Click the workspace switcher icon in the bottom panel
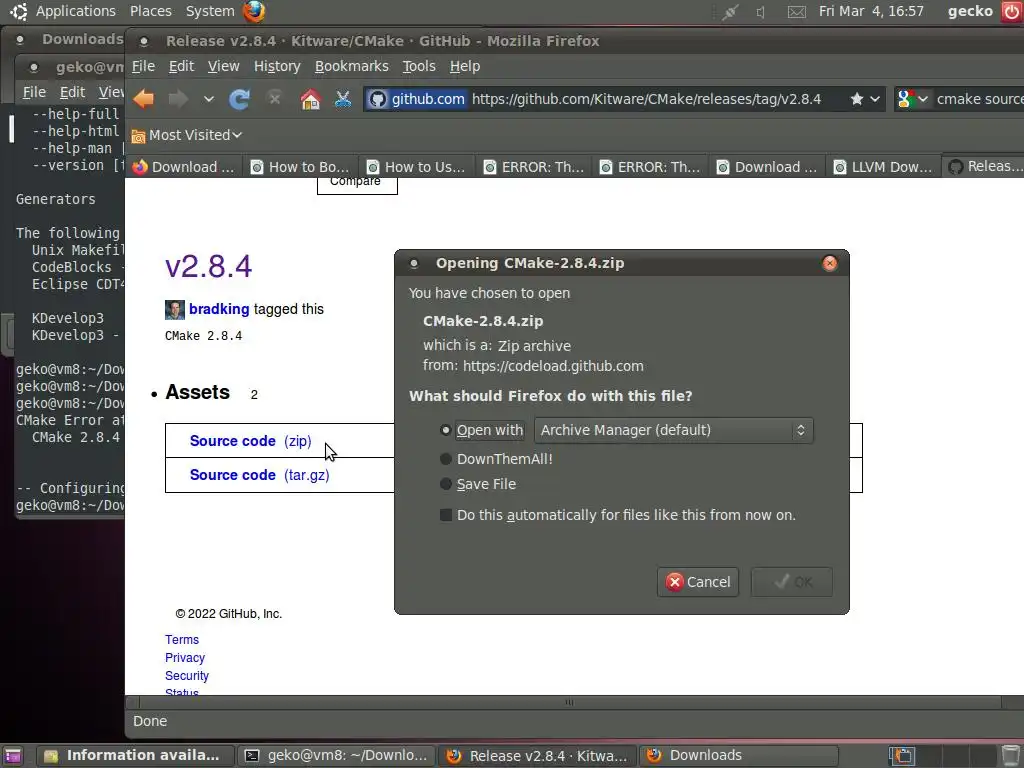Image resolution: width=1024 pixels, height=768 pixels. [x=902, y=756]
